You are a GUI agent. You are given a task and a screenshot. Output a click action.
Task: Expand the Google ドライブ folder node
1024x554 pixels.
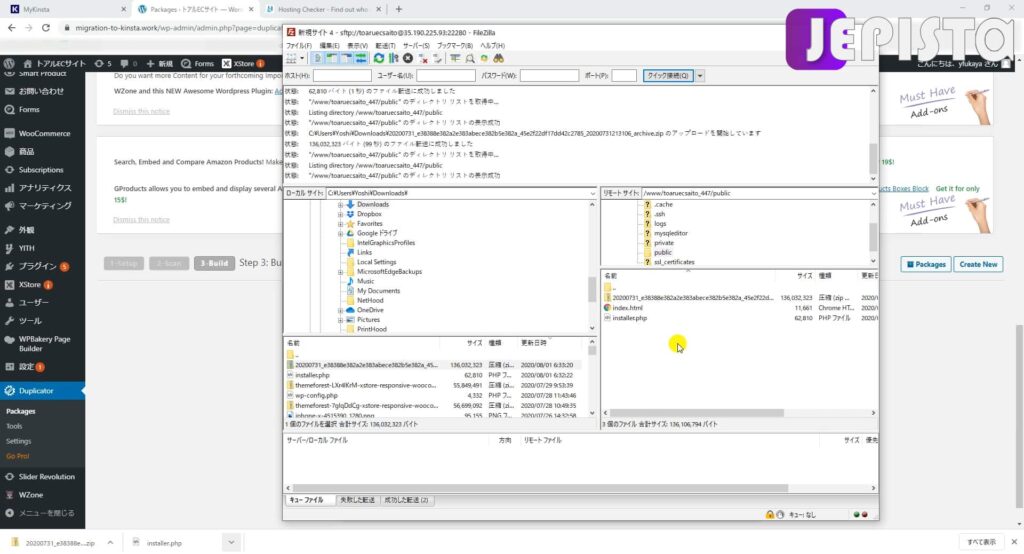click(x=340, y=233)
